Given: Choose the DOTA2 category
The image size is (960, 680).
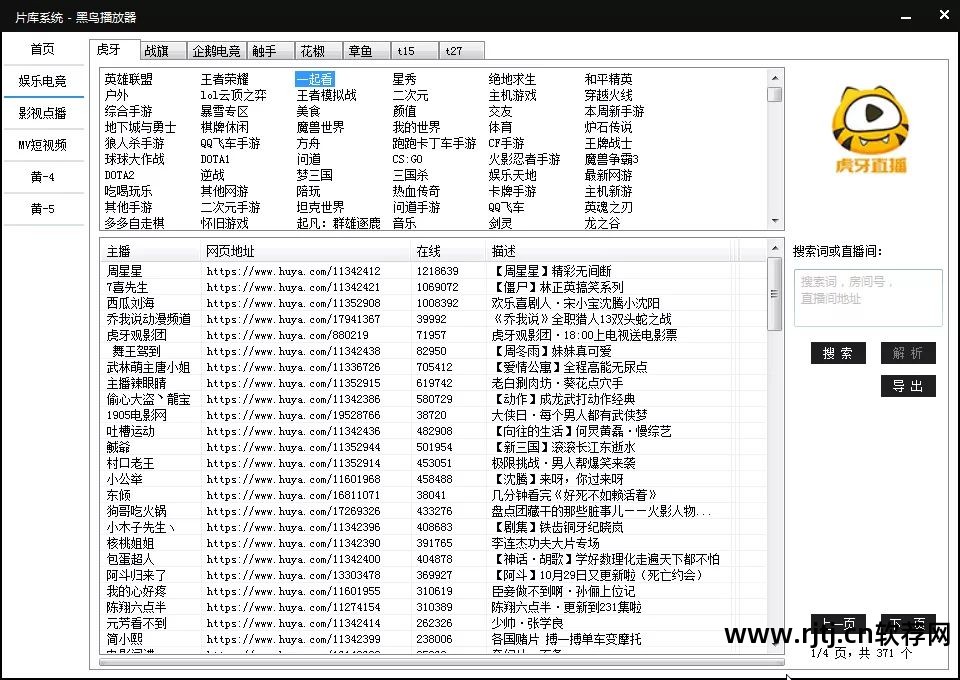Looking at the screenshot, I should click(x=119, y=175).
